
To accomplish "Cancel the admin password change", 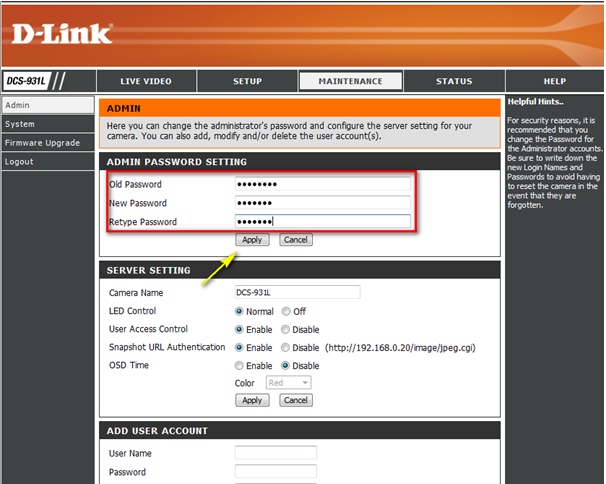I will click(x=295, y=240).
